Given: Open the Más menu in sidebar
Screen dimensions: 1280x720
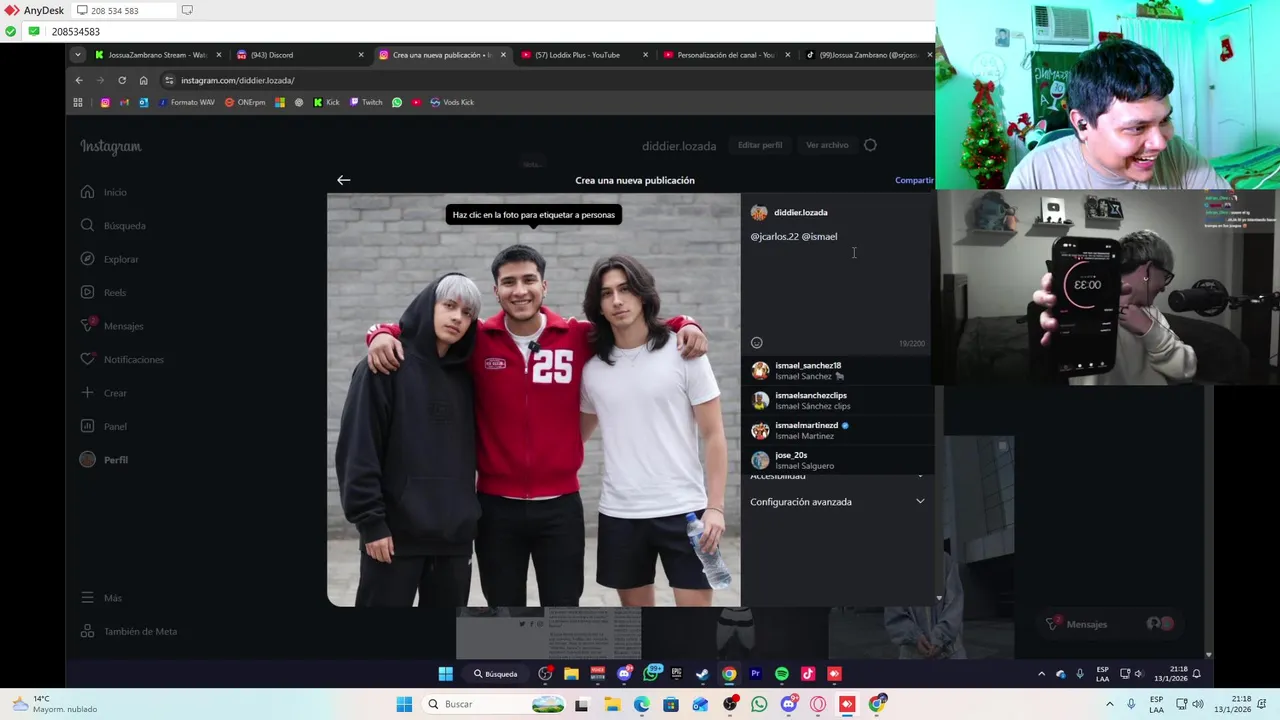Looking at the screenshot, I should (x=101, y=598).
